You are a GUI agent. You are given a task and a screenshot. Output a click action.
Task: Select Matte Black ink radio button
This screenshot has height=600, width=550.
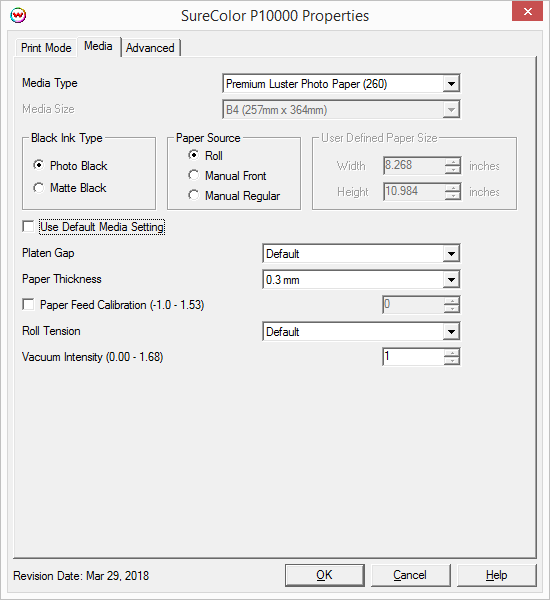38,188
